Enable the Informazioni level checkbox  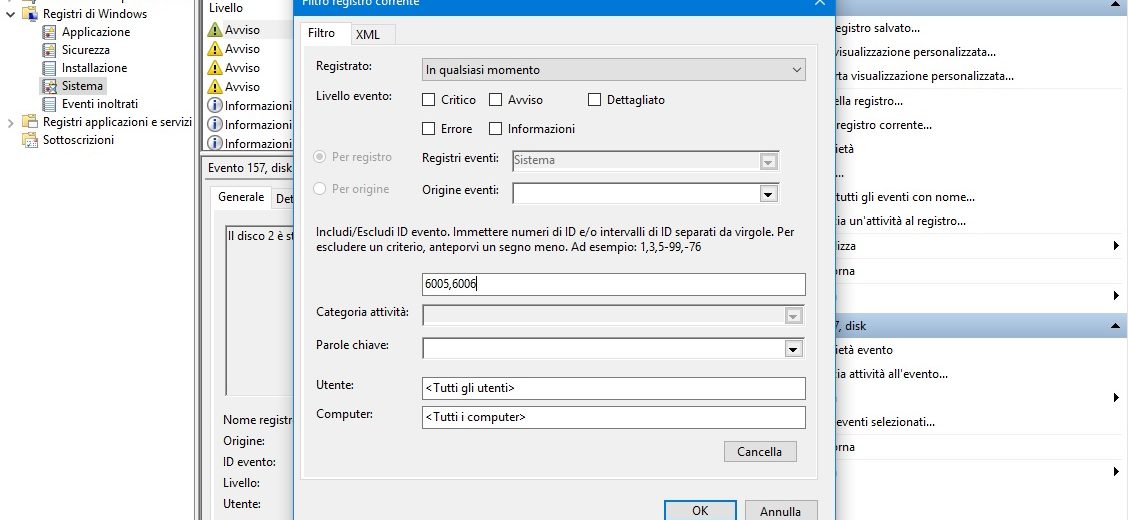pos(495,129)
